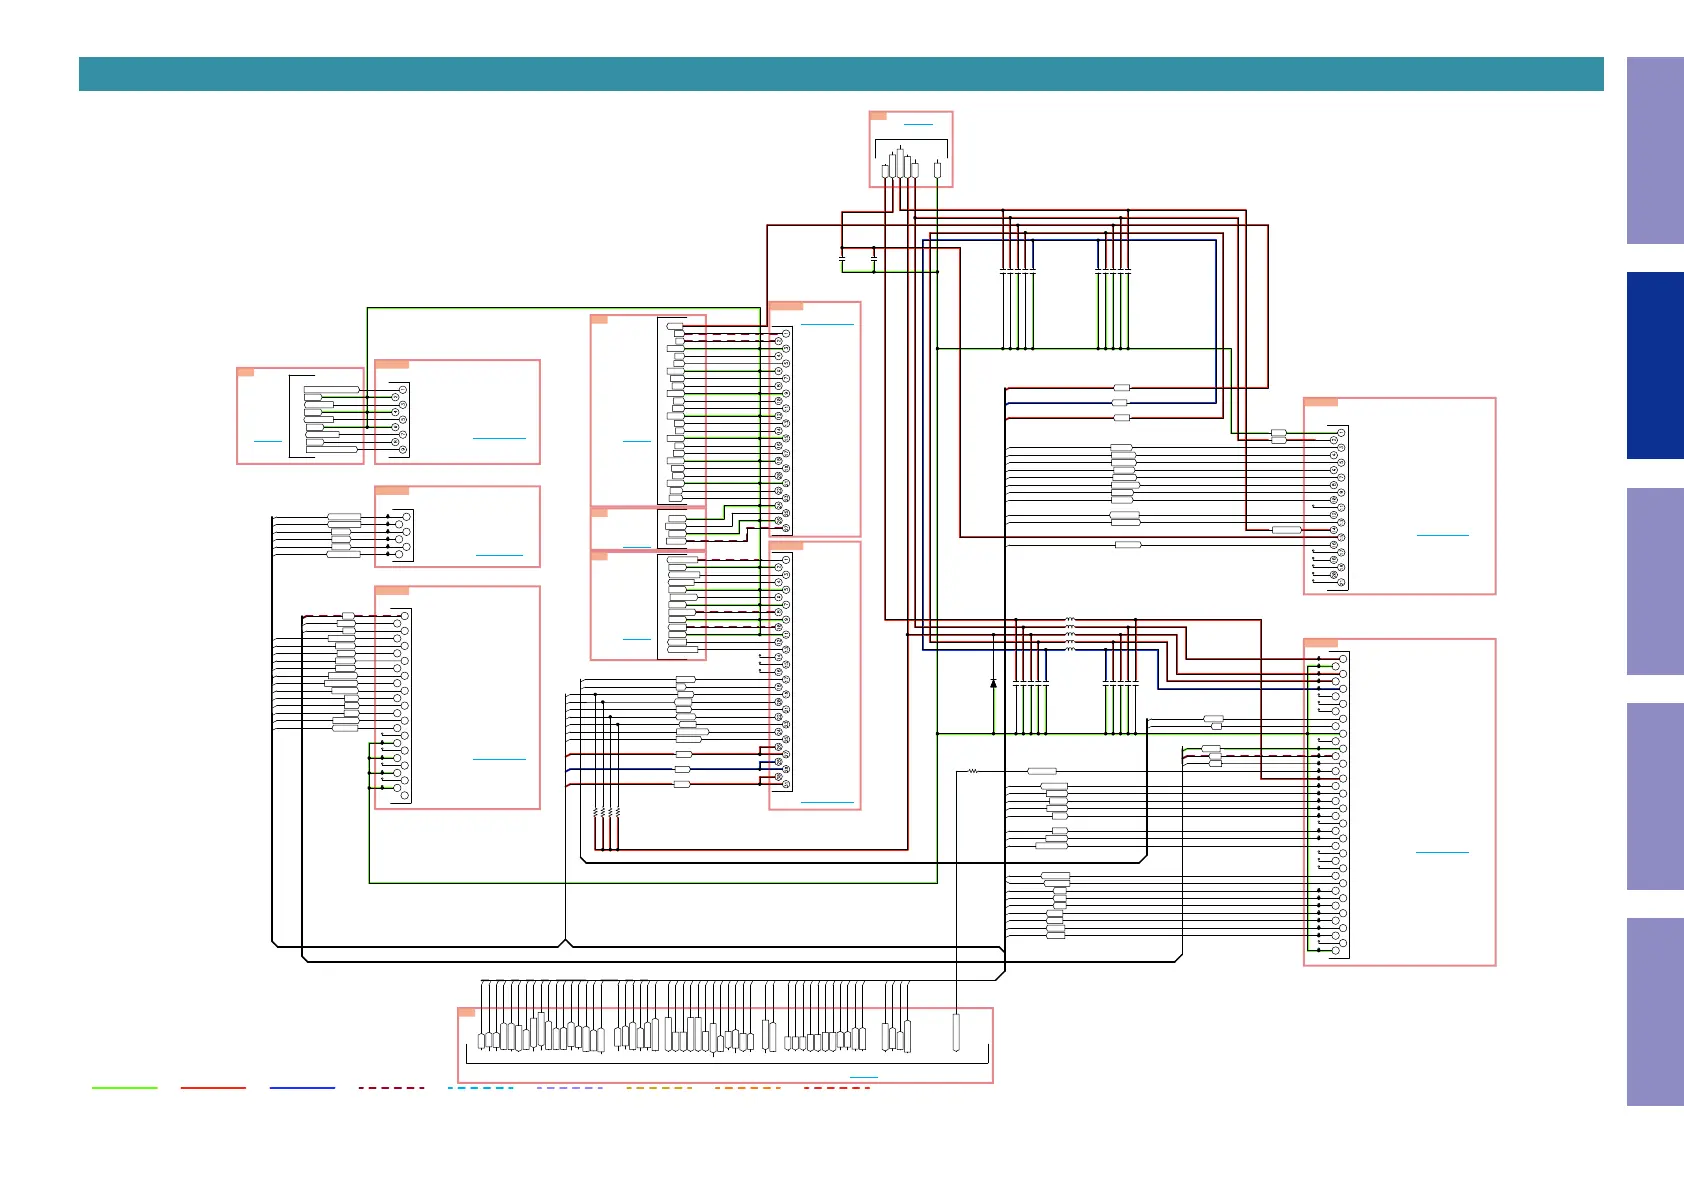Follow the blue link in the topmost connector box
1684x1191 pixels.
pos(918,124)
